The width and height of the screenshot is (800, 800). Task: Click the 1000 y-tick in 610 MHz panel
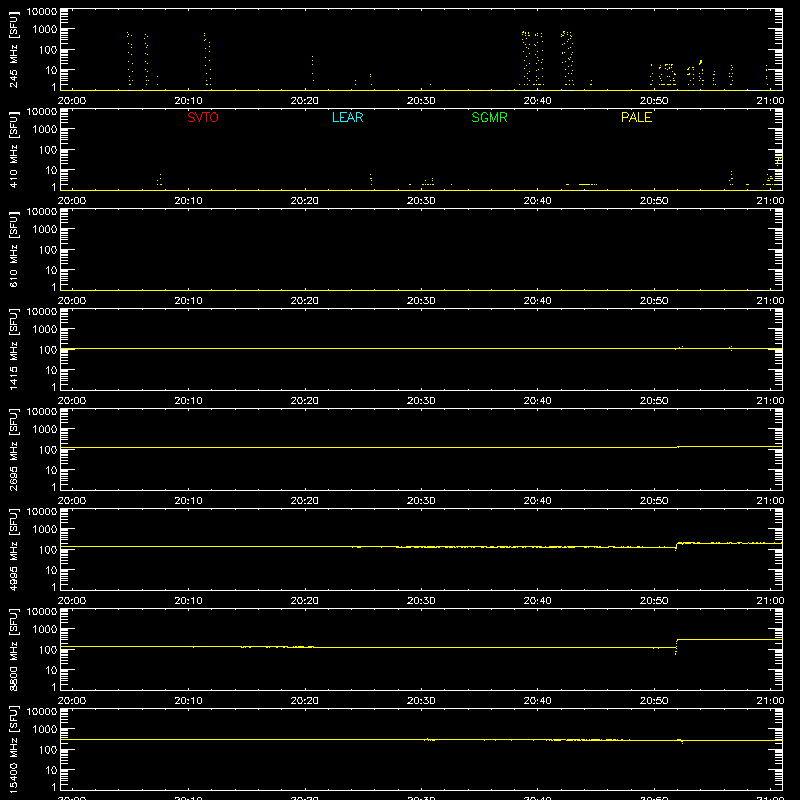tap(45, 230)
